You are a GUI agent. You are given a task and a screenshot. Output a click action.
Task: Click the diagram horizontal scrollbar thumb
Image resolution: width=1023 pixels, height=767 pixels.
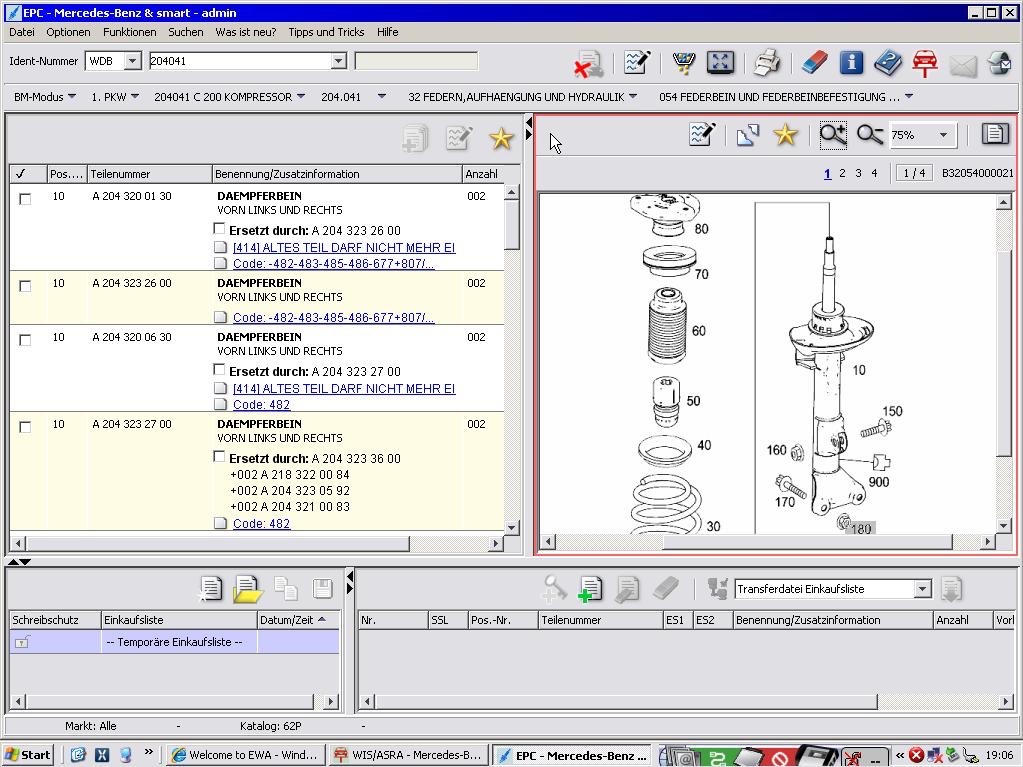pos(808,541)
